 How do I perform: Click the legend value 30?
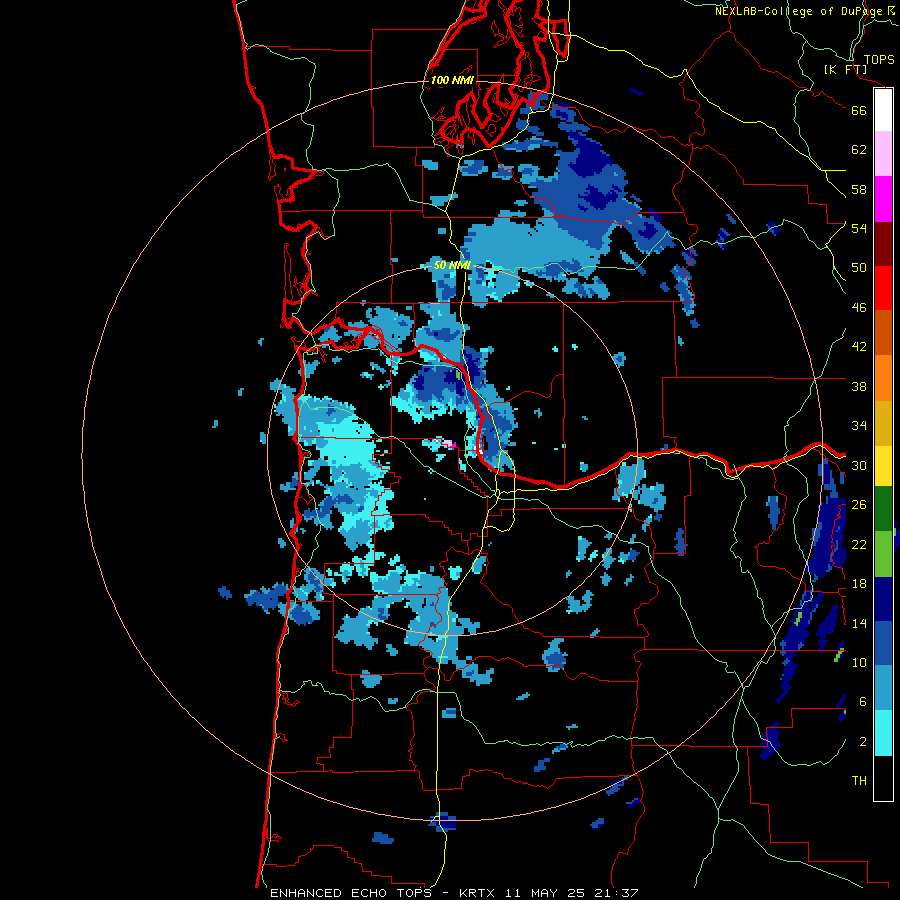[859, 465]
